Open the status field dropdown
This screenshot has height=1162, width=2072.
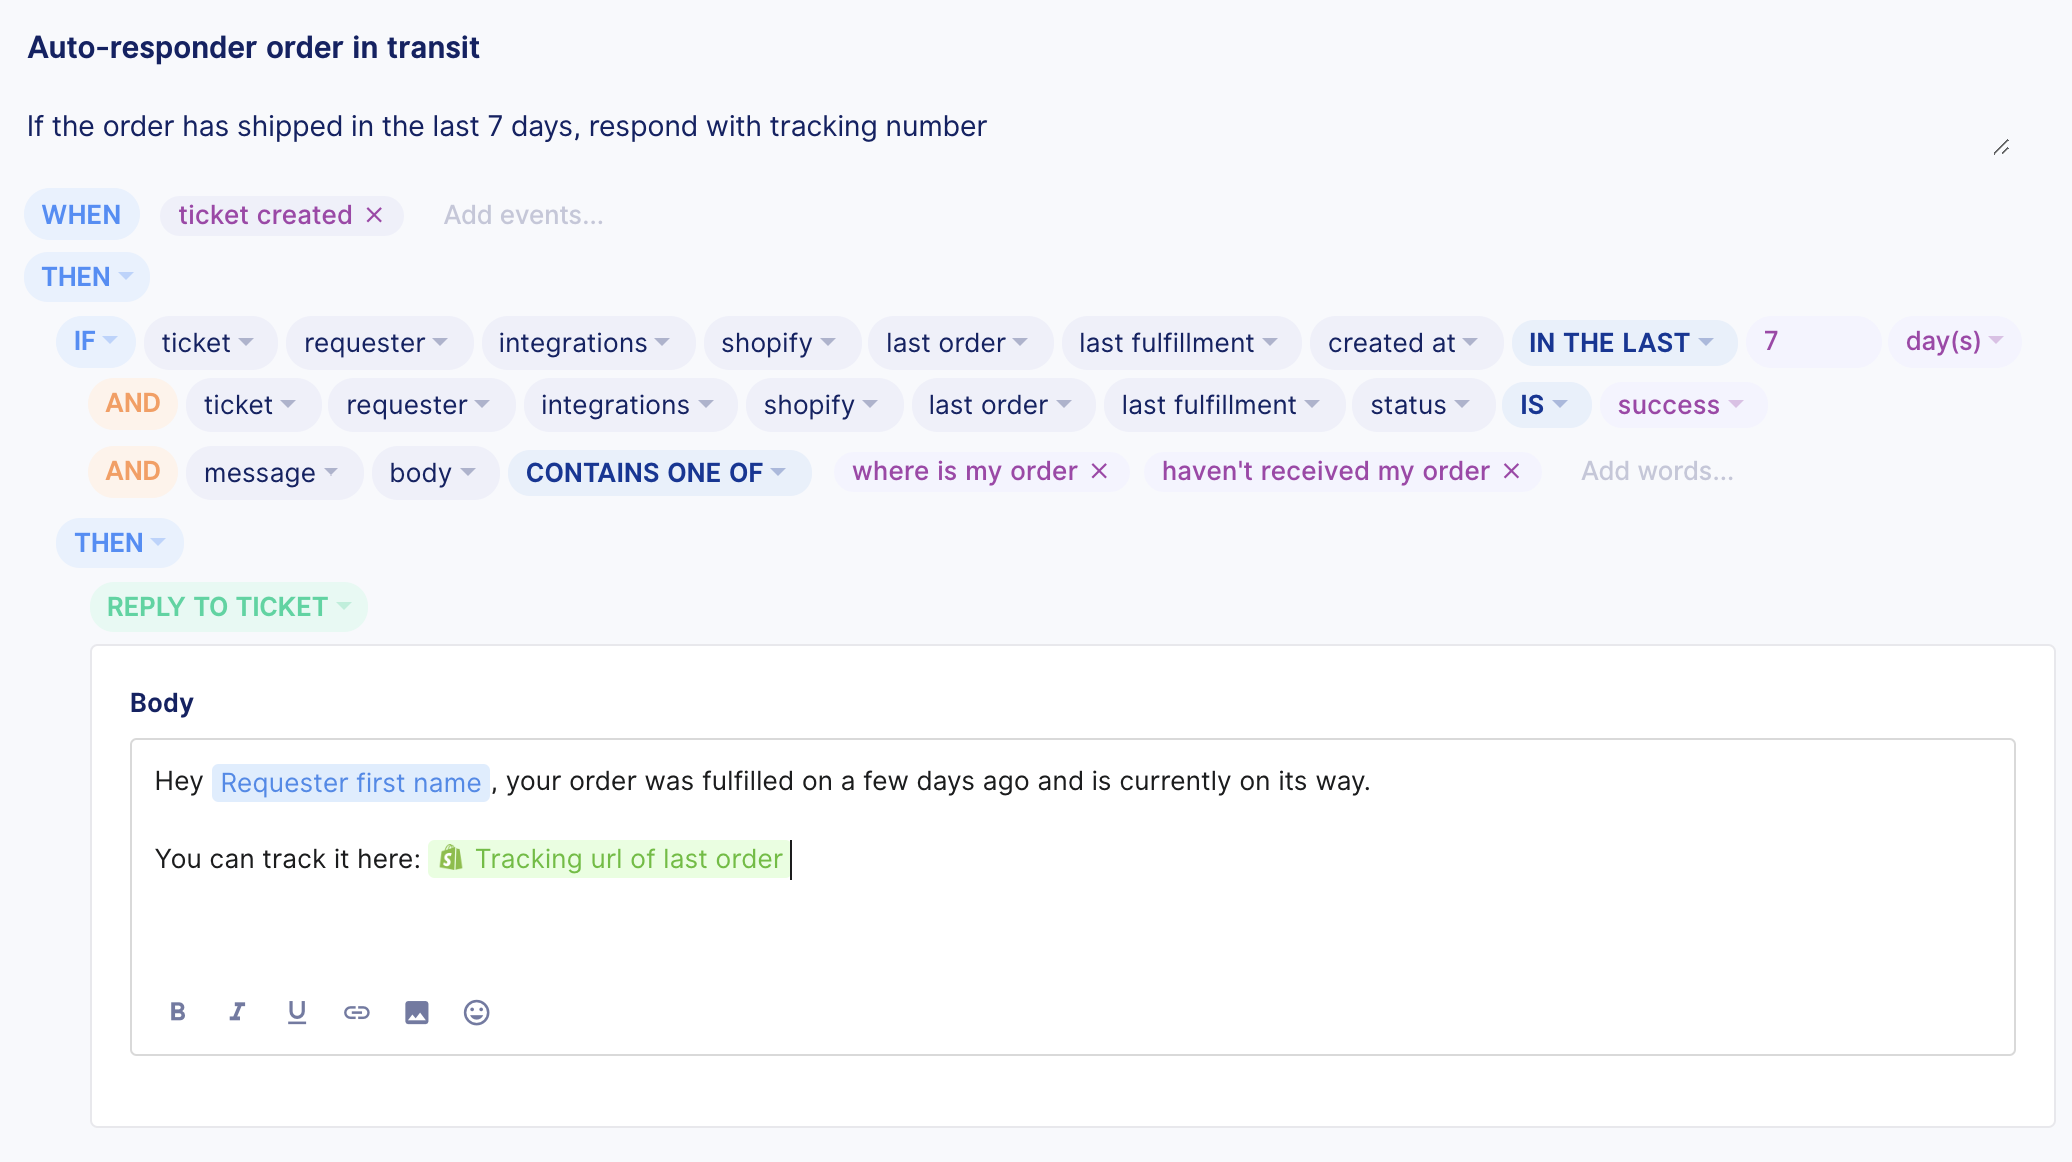(1422, 405)
